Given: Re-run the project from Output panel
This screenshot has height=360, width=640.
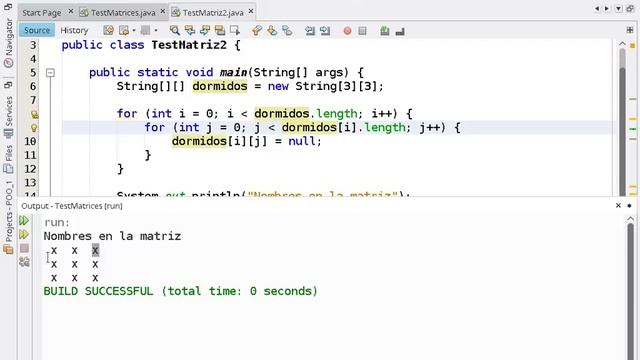Looking at the screenshot, I should (24, 220).
